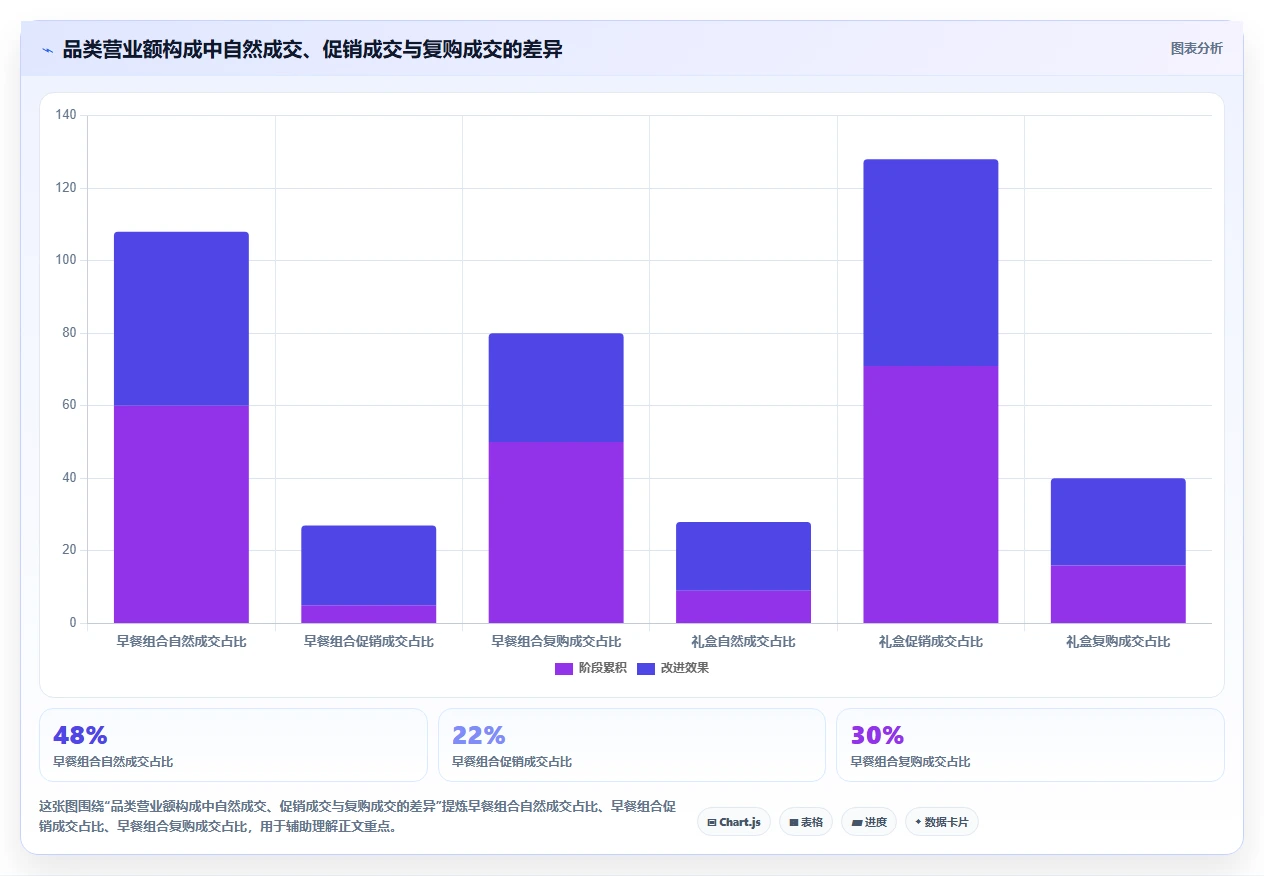The width and height of the screenshot is (1264, 876).
Task: Click the 22% value in the stat card
Action: (x=479, y=735)
